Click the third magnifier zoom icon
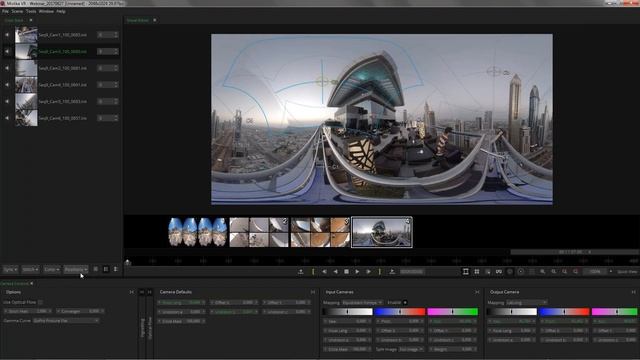This screenshot has height=360, width=640. (x=564, y=271)
